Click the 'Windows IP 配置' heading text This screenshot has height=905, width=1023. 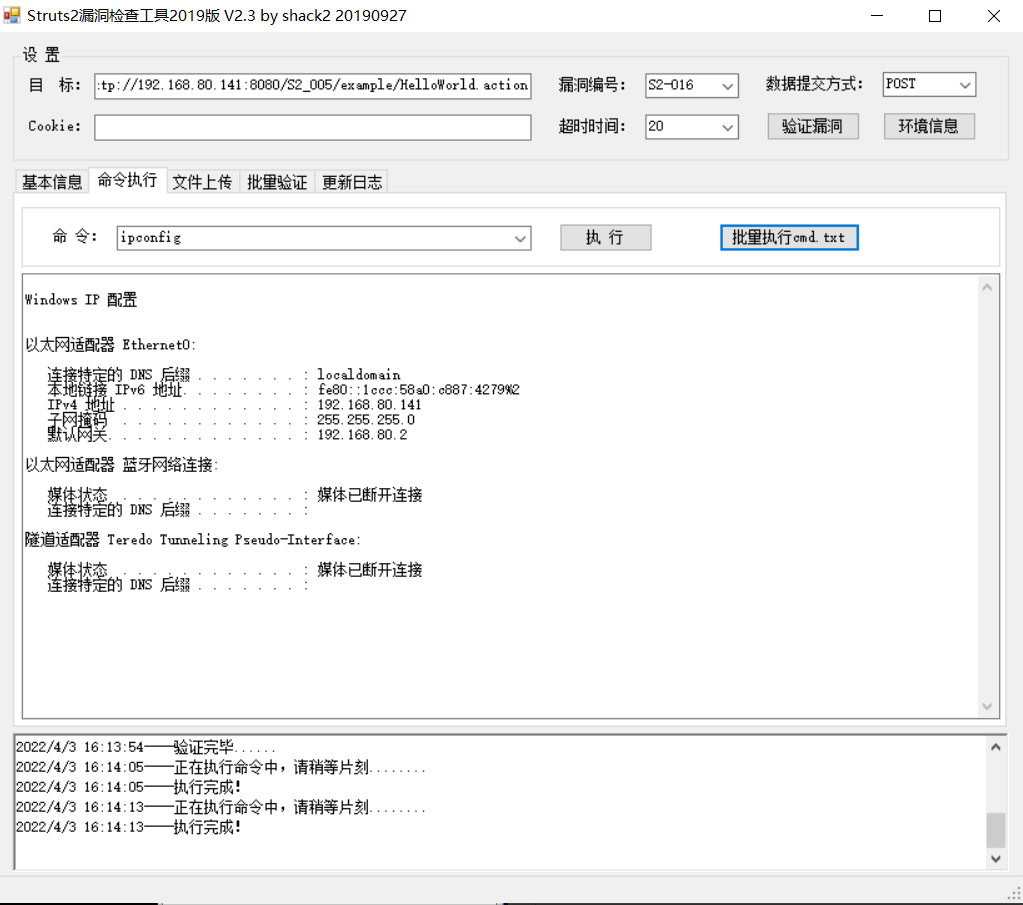point(81,300)
